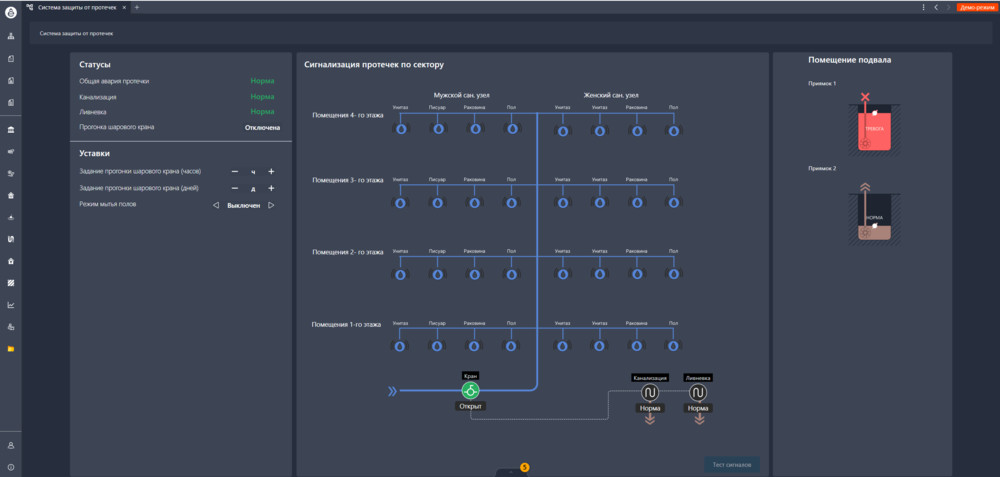
Task: Increase ball valve run days with plus
Action: (271, 188)
